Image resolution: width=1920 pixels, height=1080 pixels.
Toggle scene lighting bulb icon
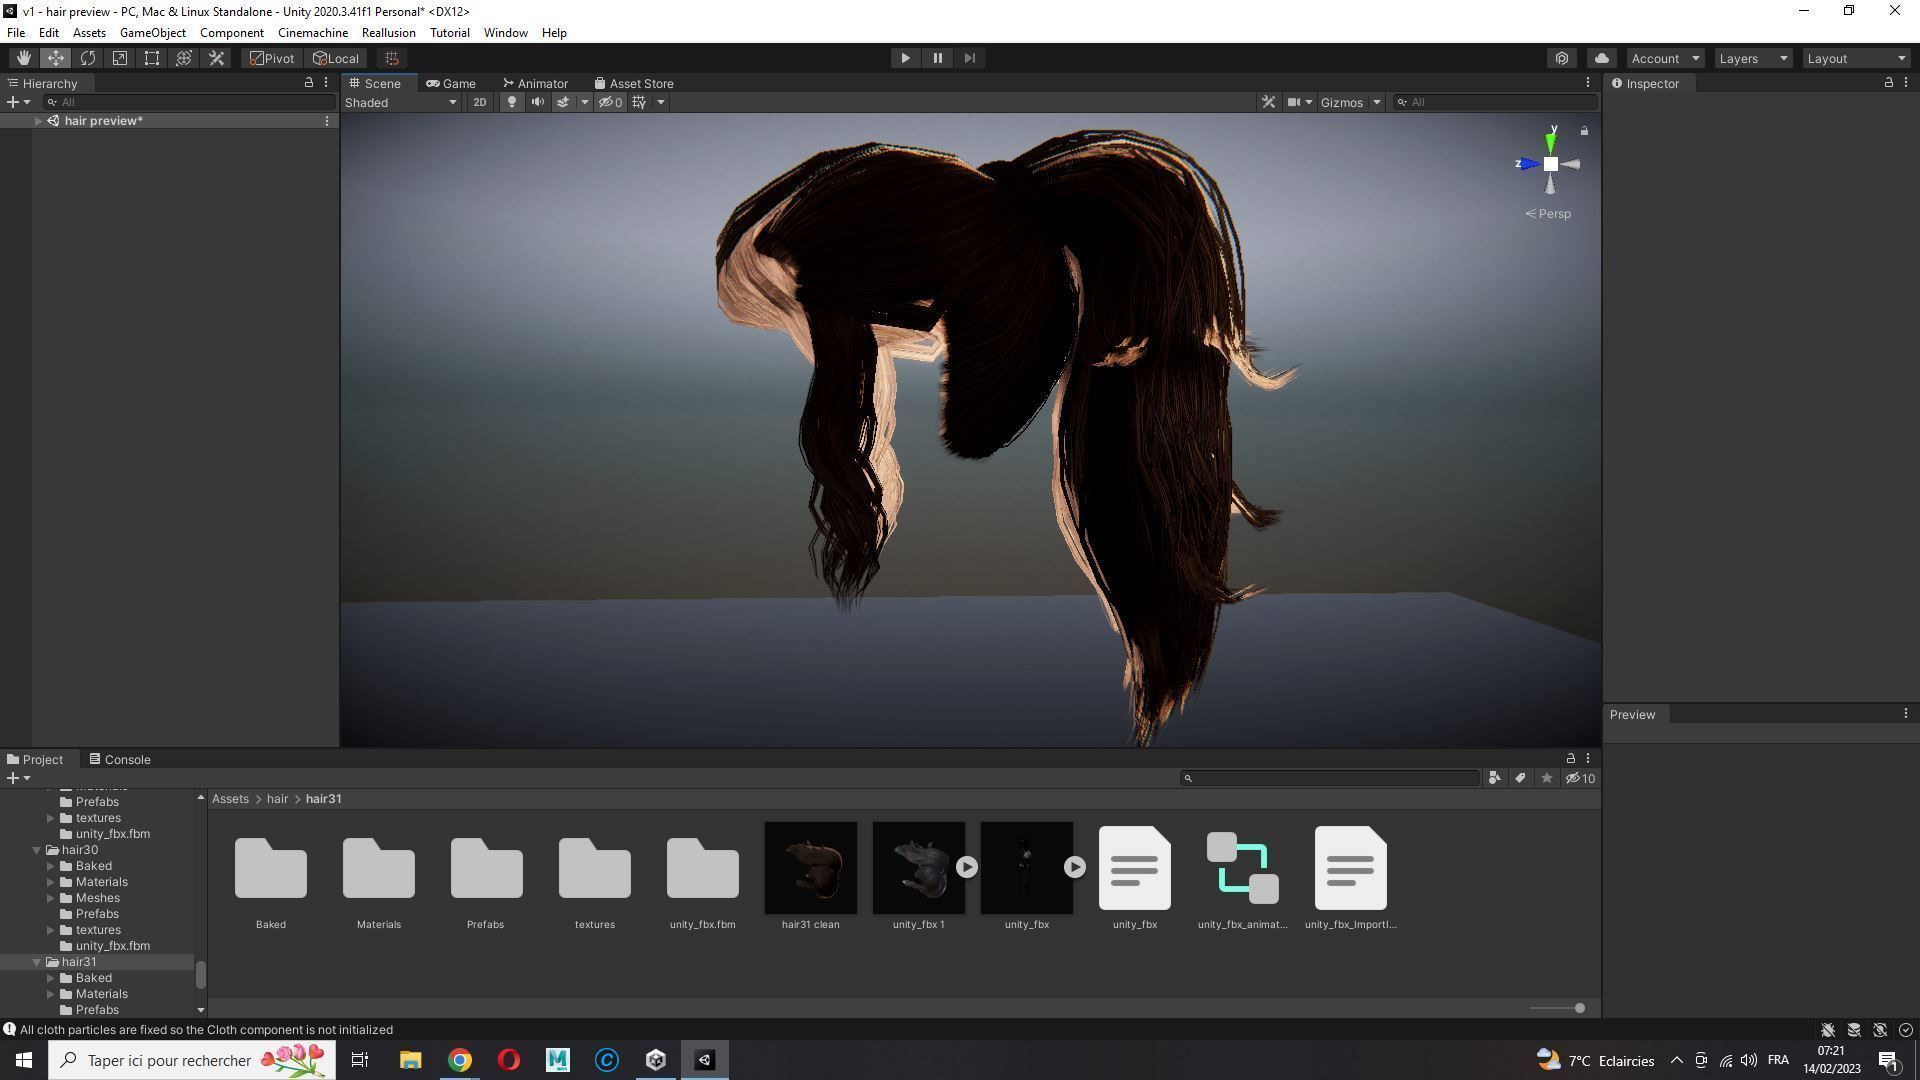click(x=512, y=102)
